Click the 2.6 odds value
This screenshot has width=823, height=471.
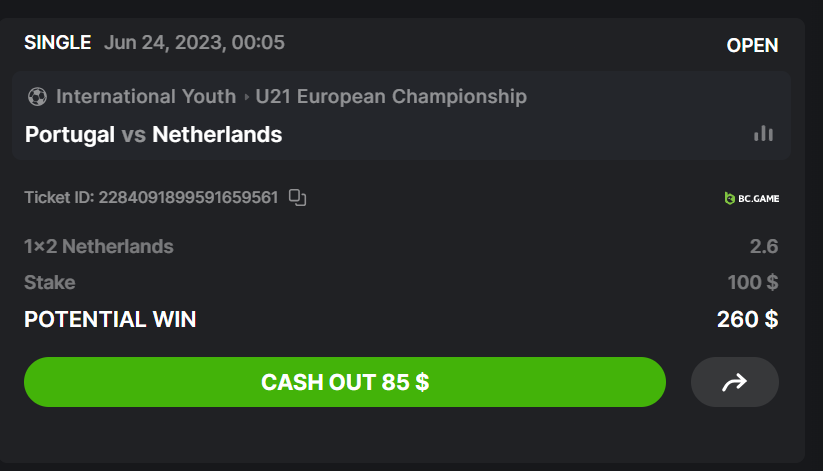(x=764, y=246)
